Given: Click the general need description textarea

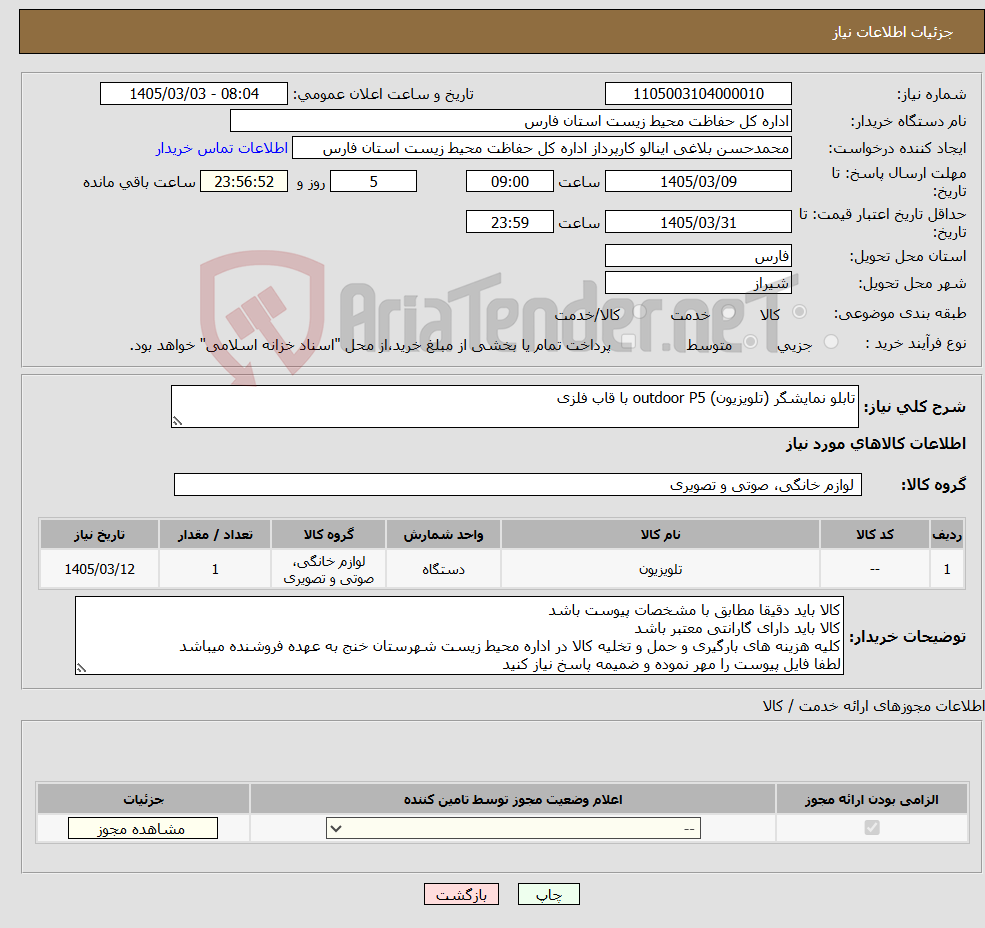Looking at the screenshot, I should (514, 407).
